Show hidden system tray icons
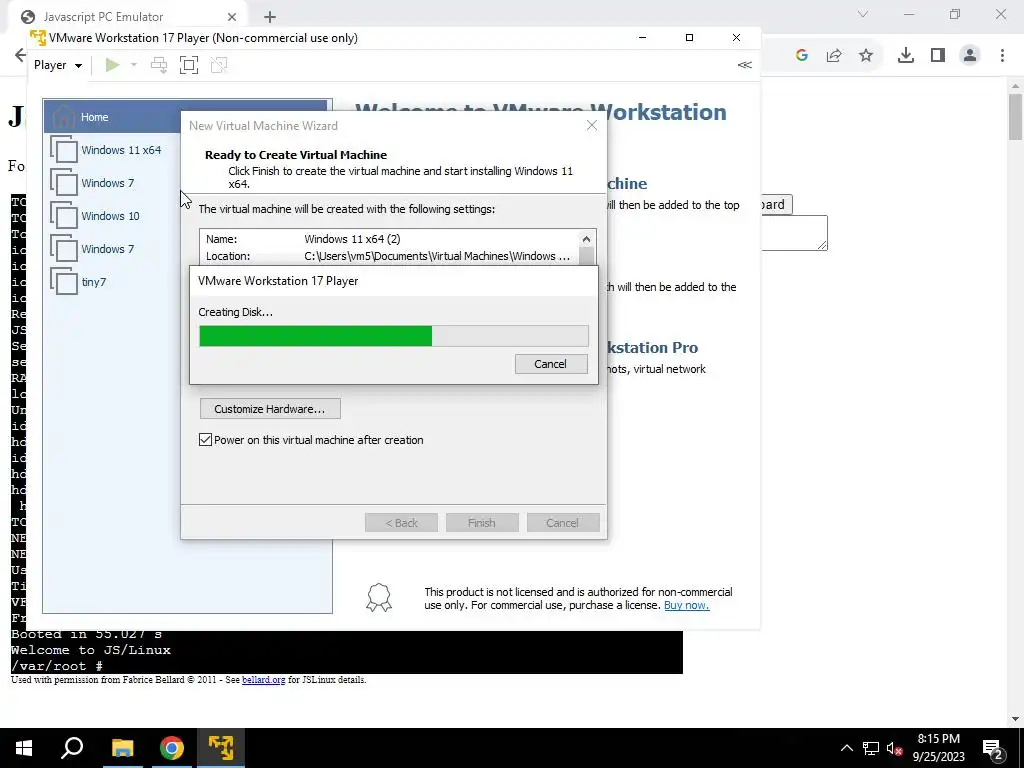 point(846,748)
